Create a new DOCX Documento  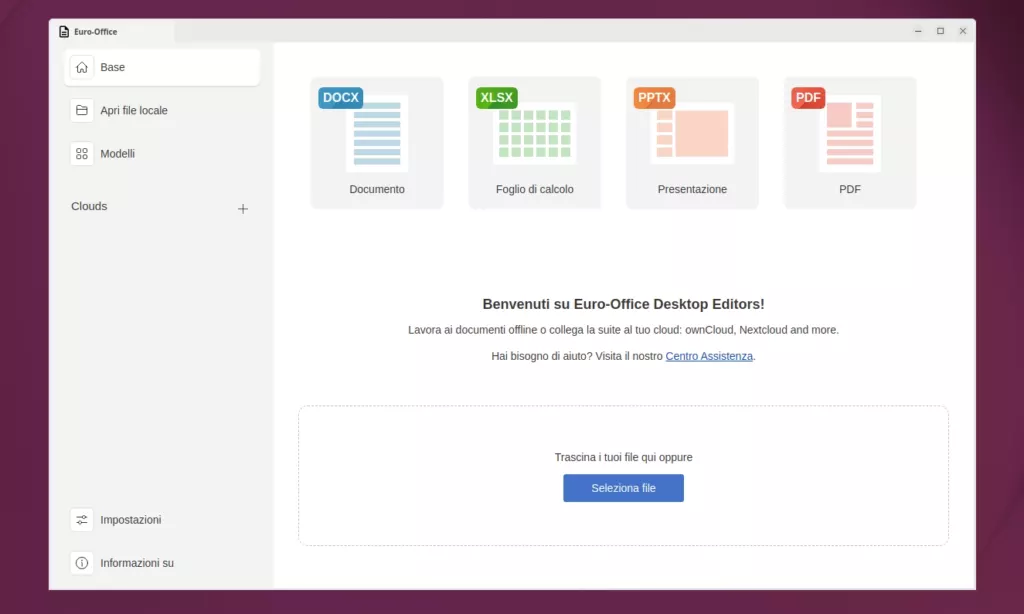point(377,142)
